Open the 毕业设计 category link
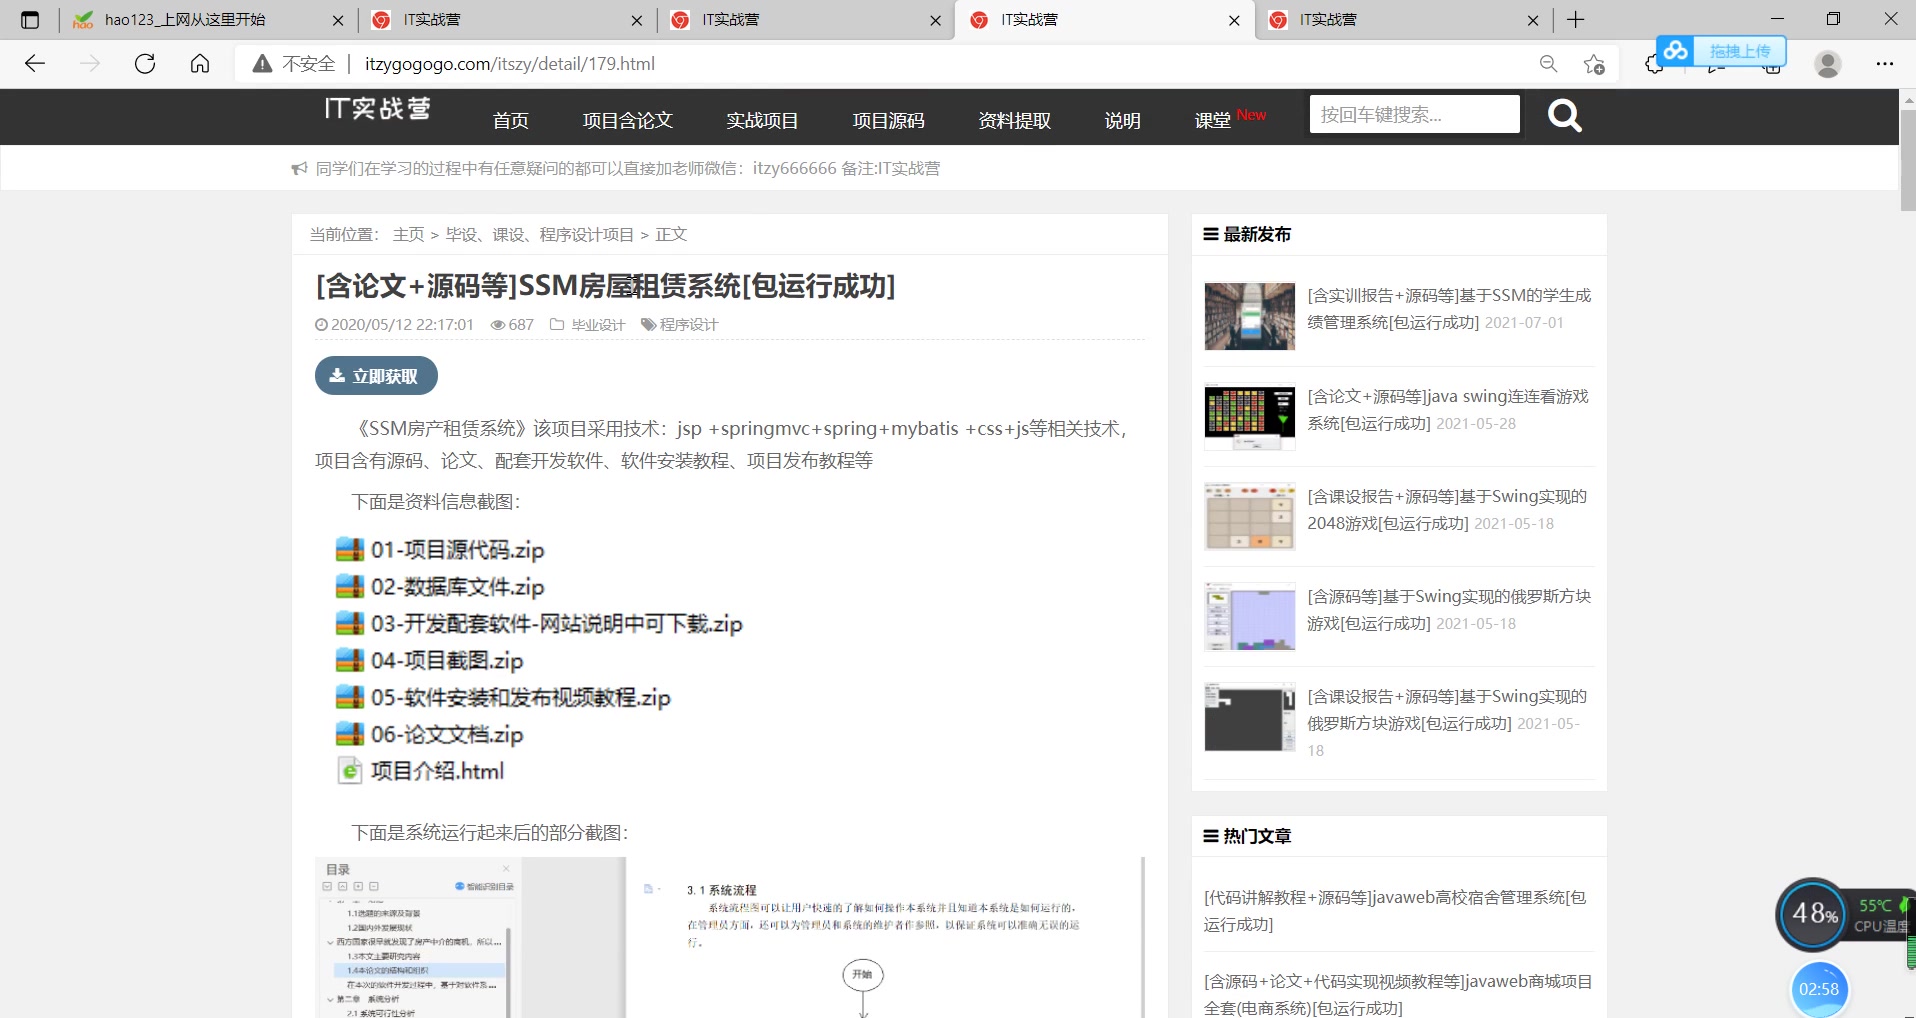The width and height of the screenshot is (1916, 1018). click(598, 325)
